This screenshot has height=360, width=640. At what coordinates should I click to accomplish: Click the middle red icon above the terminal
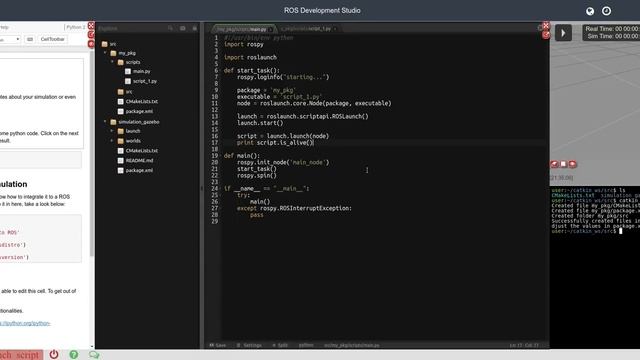(563, 164)
